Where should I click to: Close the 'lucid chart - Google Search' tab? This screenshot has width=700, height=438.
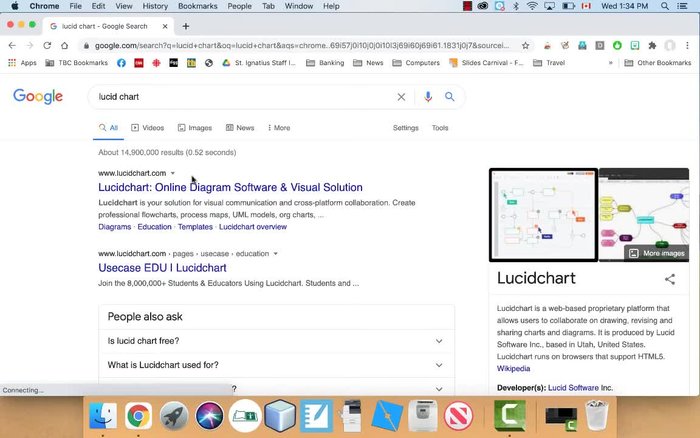(x=165, y=26)
